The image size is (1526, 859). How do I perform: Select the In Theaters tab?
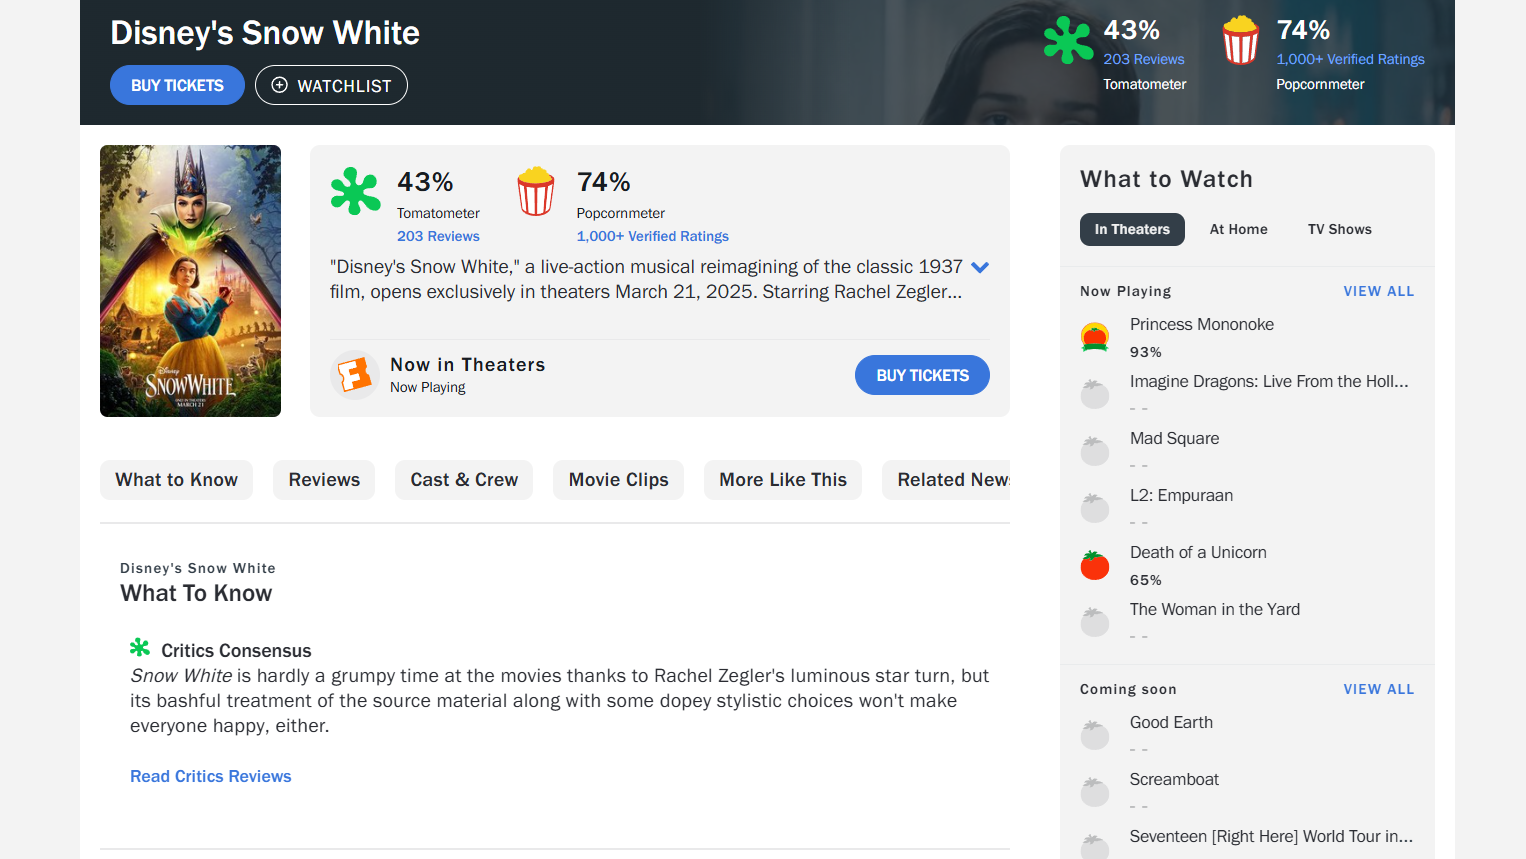tap(1132, 229)
